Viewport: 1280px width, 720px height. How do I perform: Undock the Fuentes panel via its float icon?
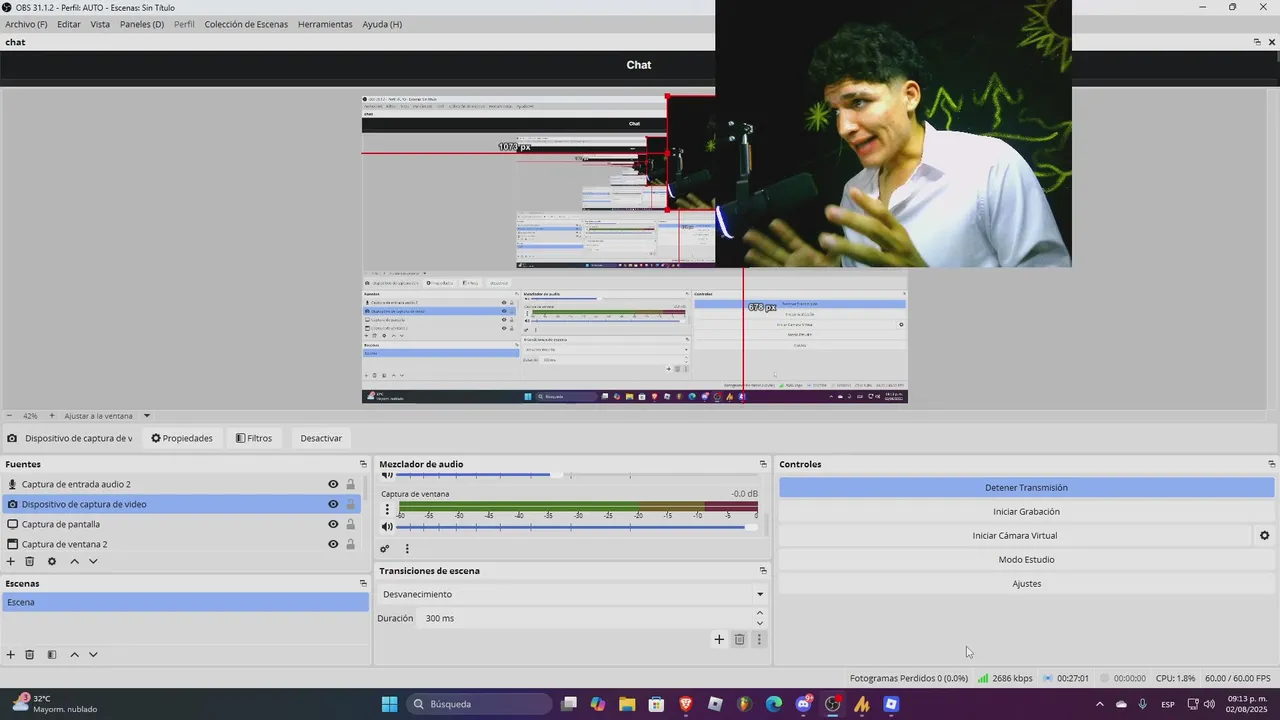click(x=363, y=464)
